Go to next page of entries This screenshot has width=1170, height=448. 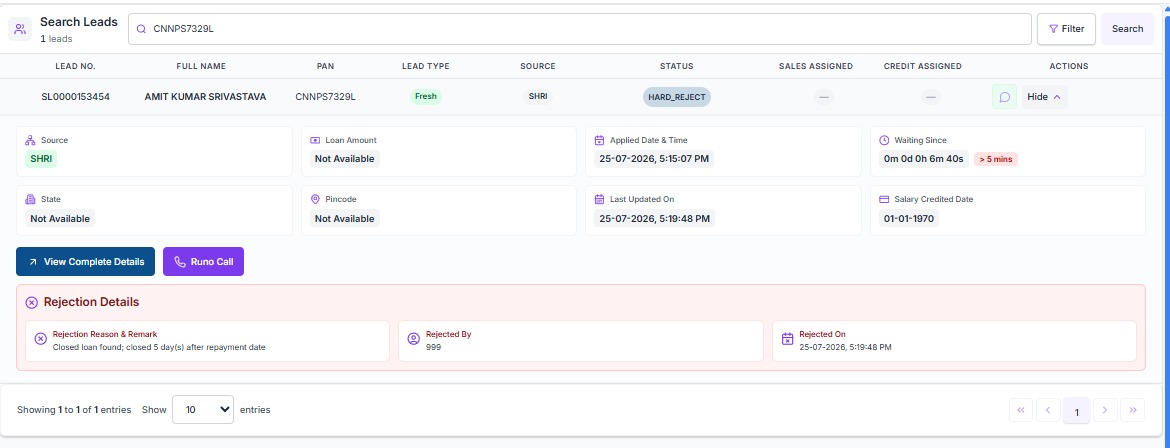click(x=1105, y=409)
